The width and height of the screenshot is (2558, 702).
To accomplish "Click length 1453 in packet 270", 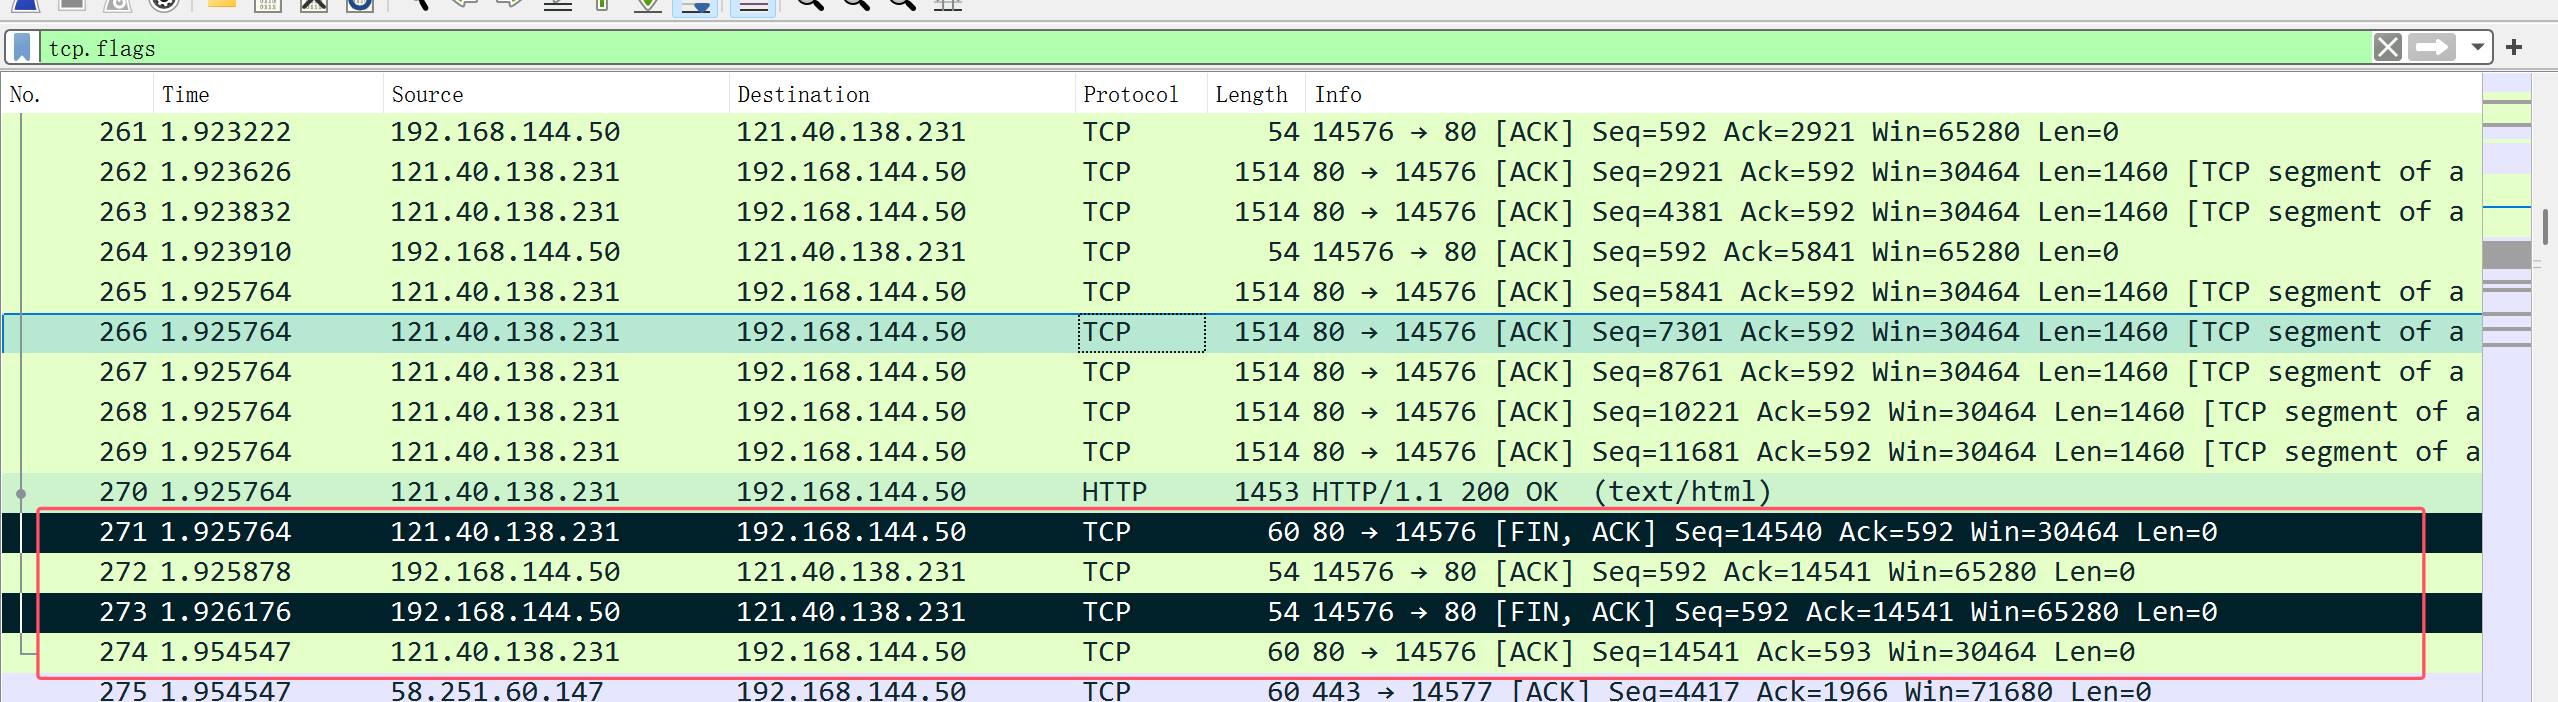I will point(1266,492).
